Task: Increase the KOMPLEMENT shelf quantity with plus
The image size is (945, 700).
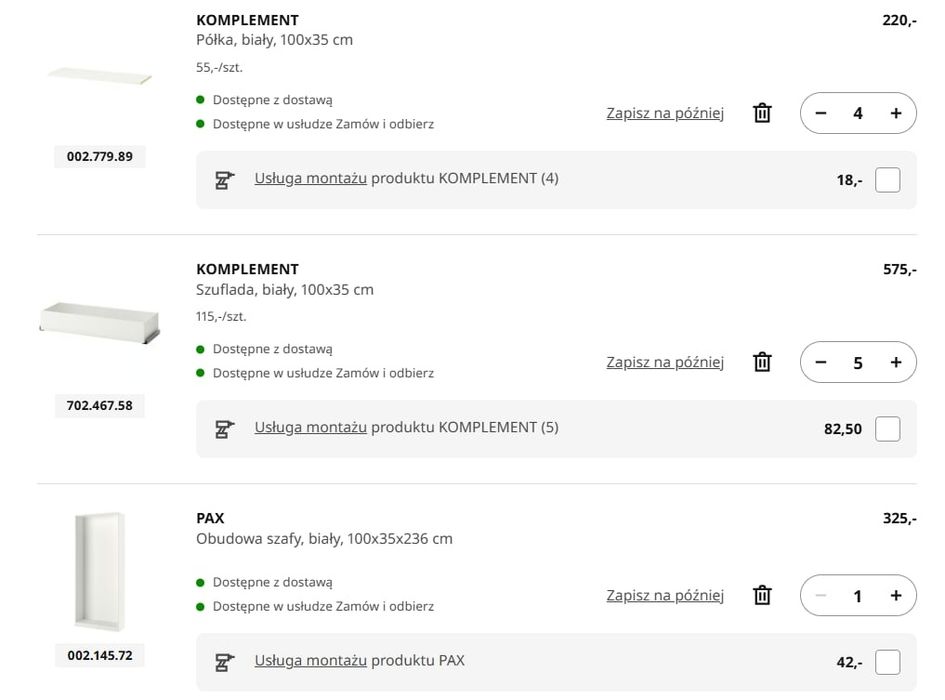Action: click(x=896, y=113)
